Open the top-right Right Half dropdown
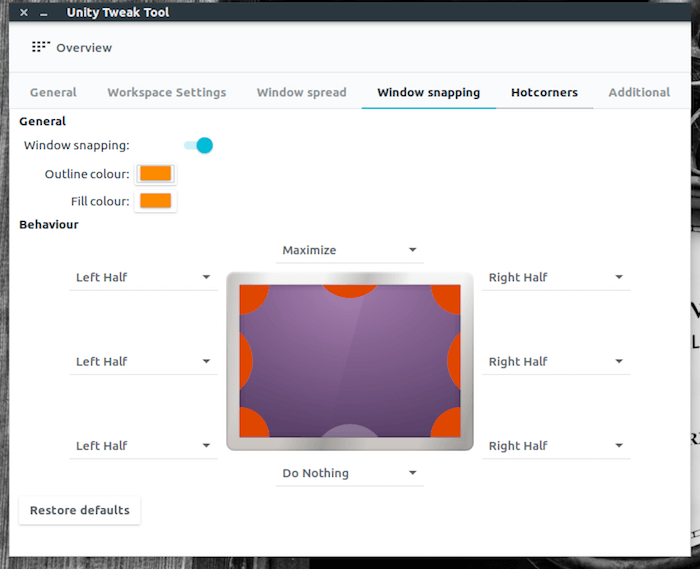The width and height of the screenshot is (700, 569). coord(556,277)
